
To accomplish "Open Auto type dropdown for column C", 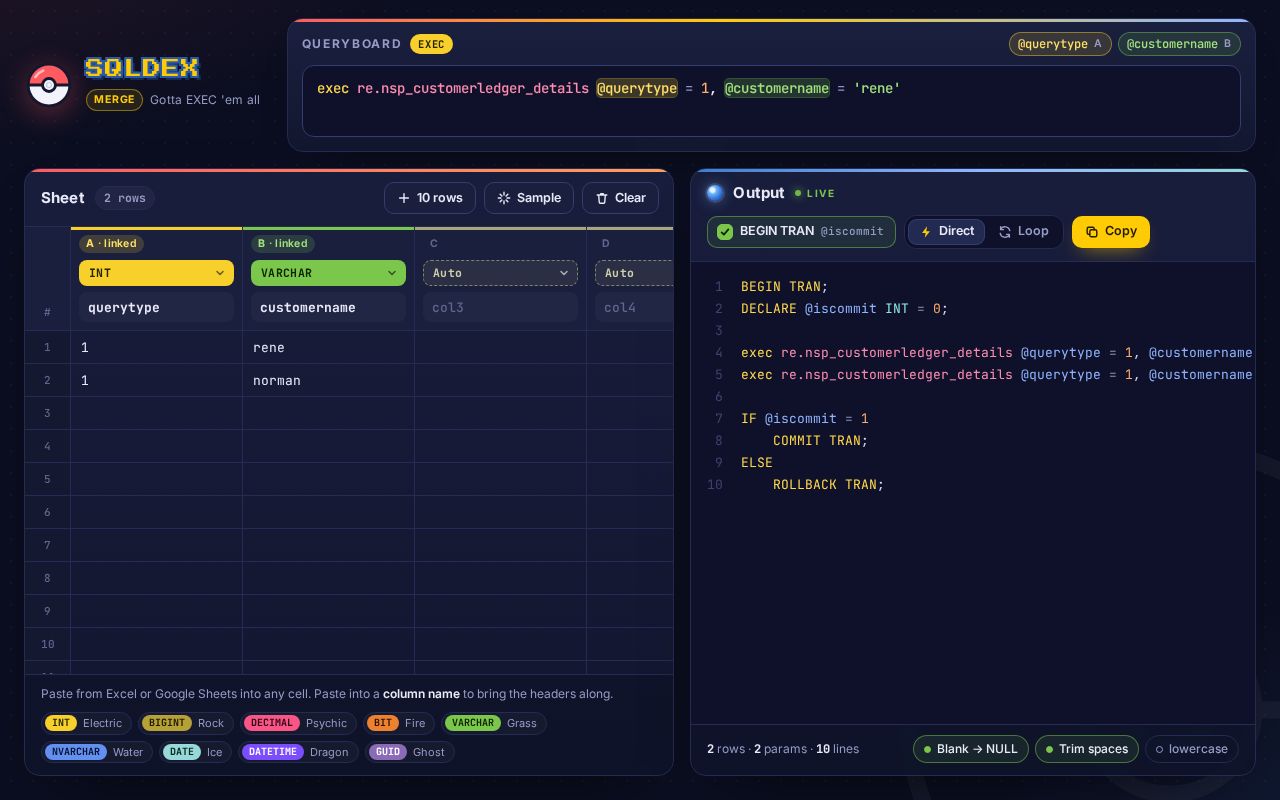I will click(x=500, y=273).
